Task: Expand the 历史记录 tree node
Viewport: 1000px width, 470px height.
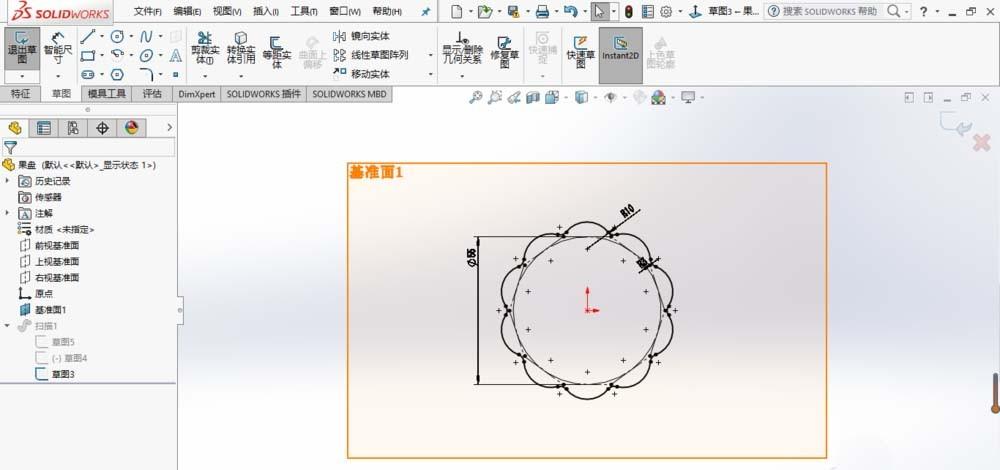Action: pyautogui.click(x=8, y=181)
